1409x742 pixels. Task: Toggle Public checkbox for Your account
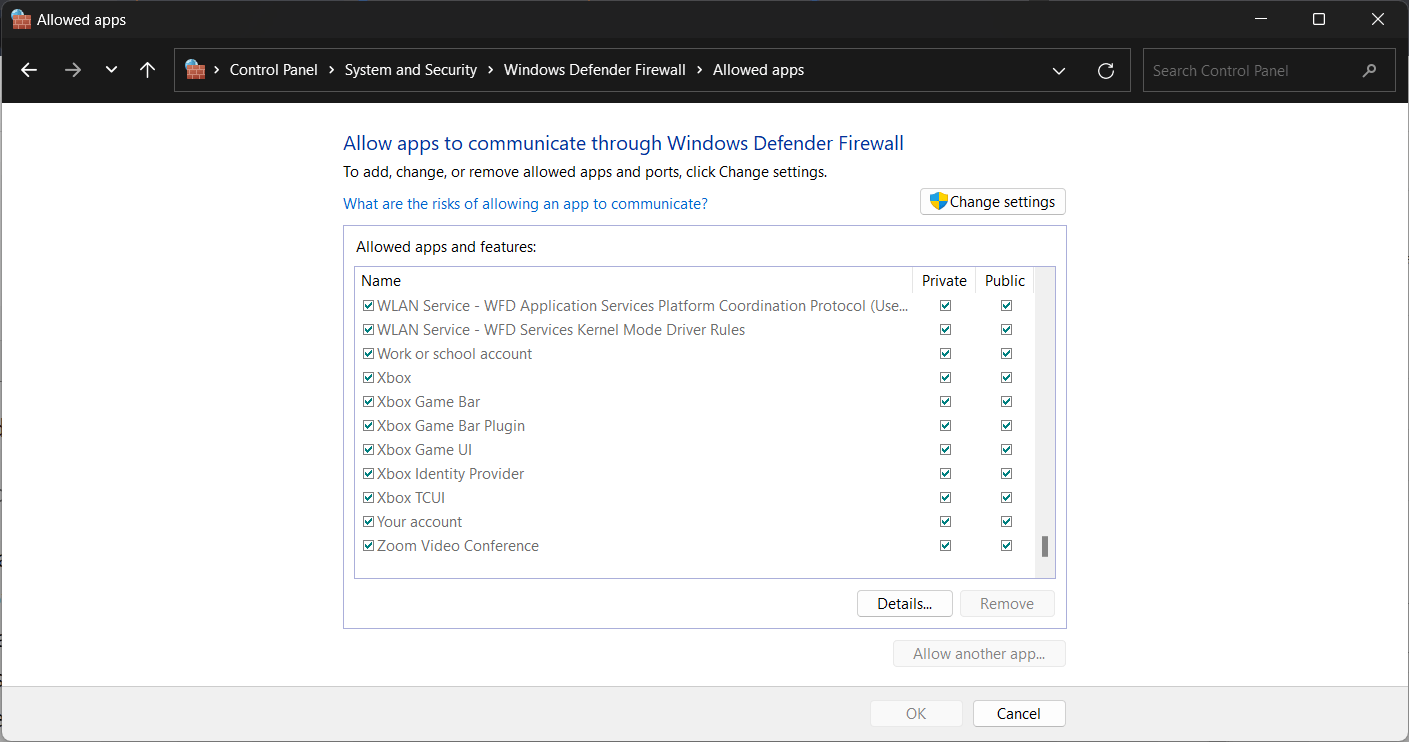pos(1006,522)
